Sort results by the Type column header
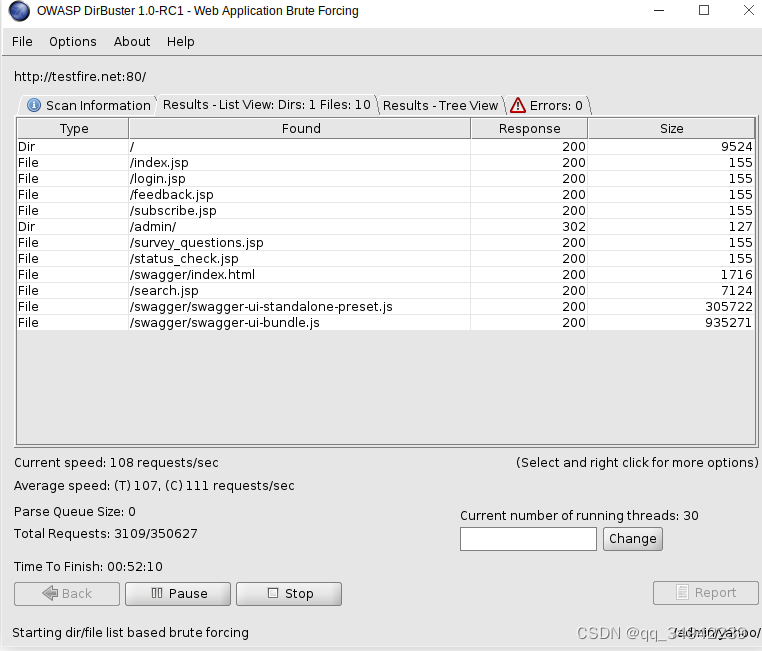Viewport: 762px width, 651px height. (x=73, y=129)
